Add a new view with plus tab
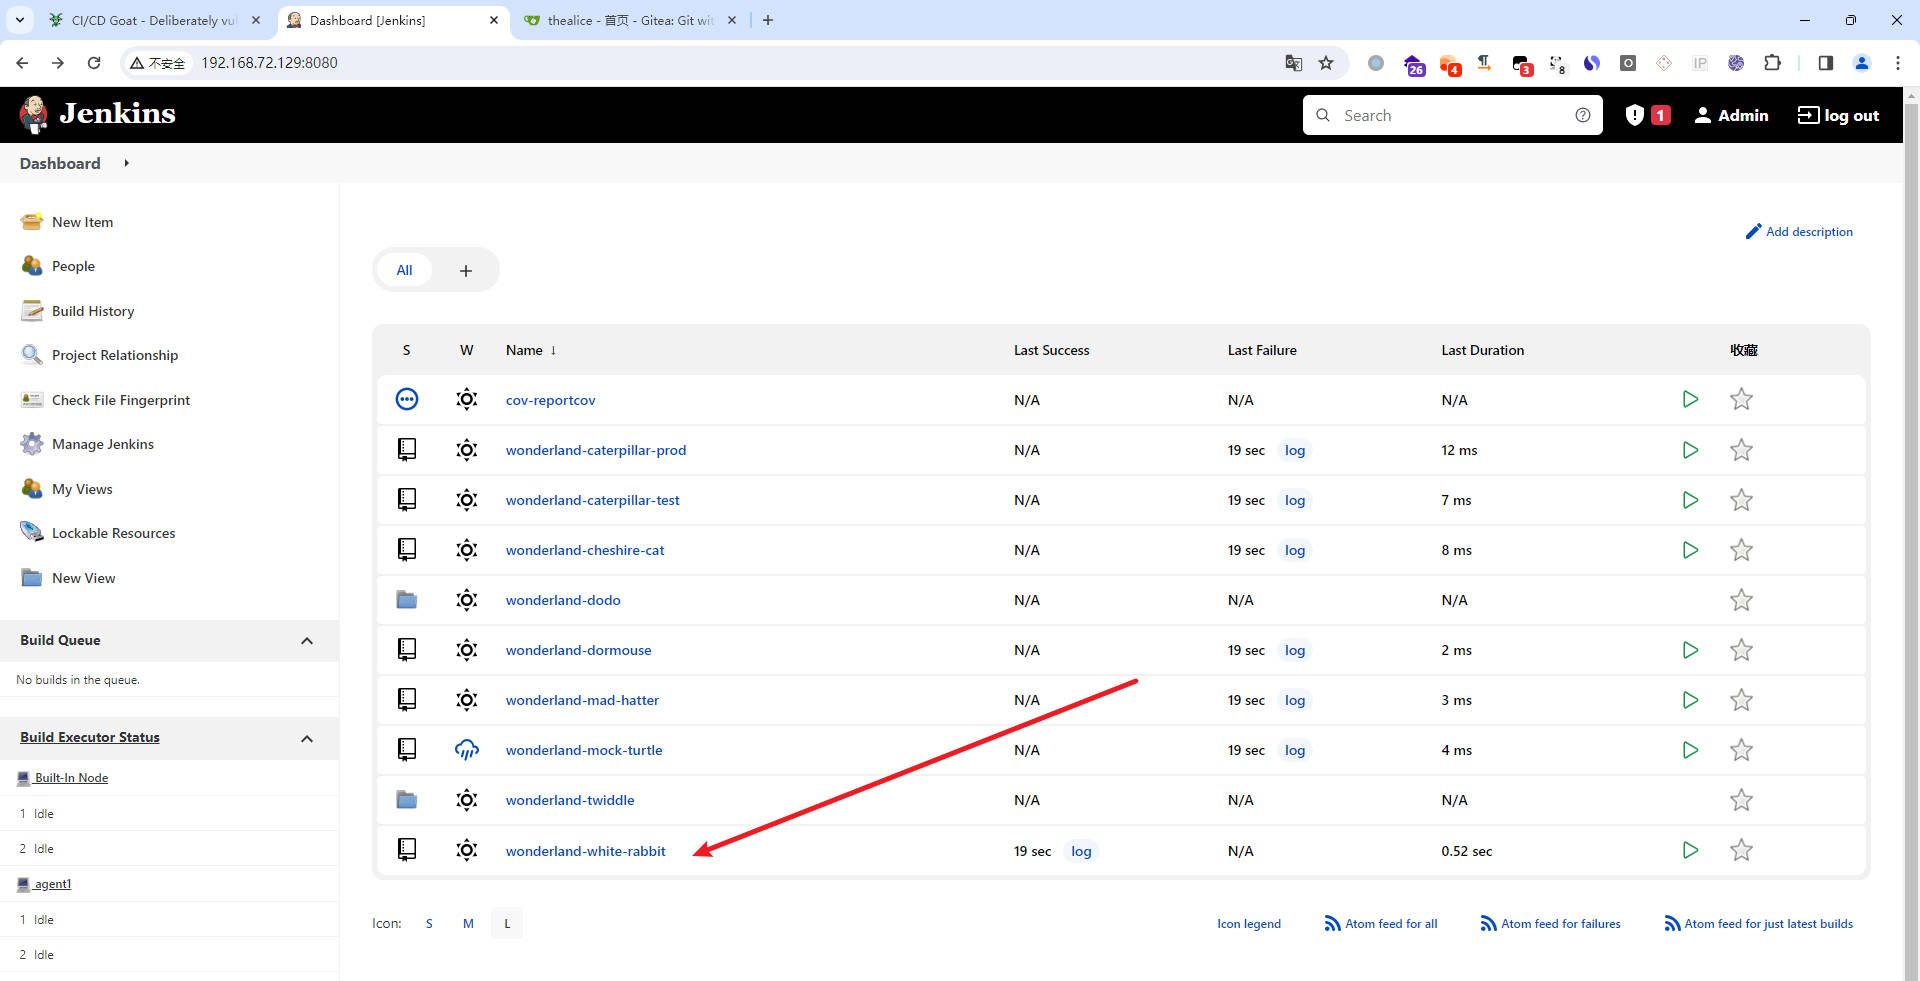Screen dimensions: 1920x981 (x=465, y=270)
